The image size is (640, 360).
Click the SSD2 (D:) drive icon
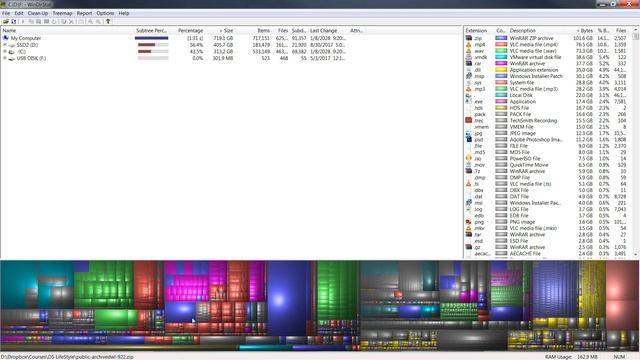click(x=12, y=45)
